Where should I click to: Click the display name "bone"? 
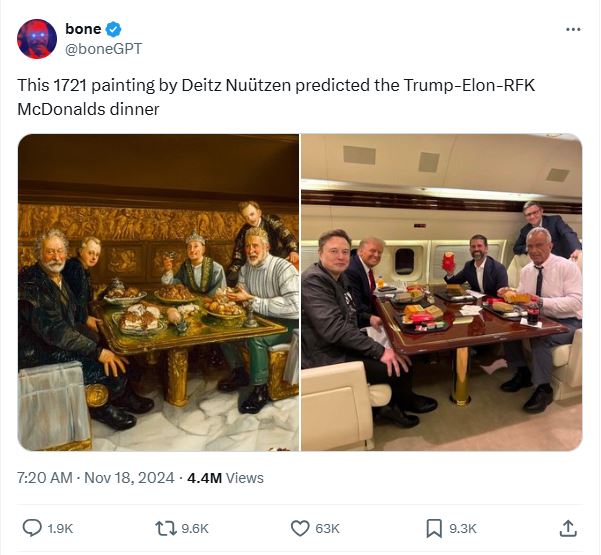83,29
